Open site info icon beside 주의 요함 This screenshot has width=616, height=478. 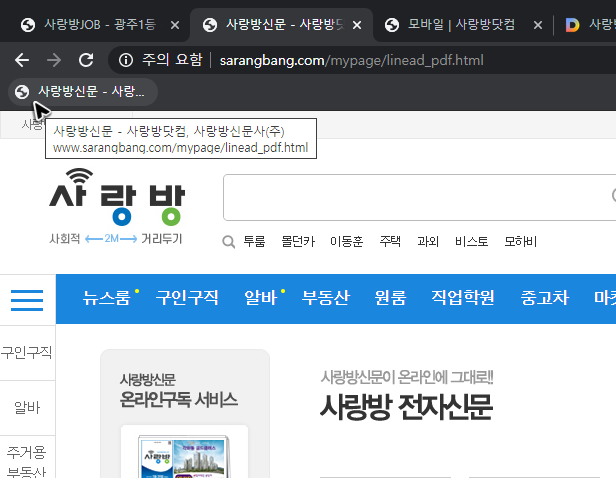pyautogui.click(x=126, y=60)
